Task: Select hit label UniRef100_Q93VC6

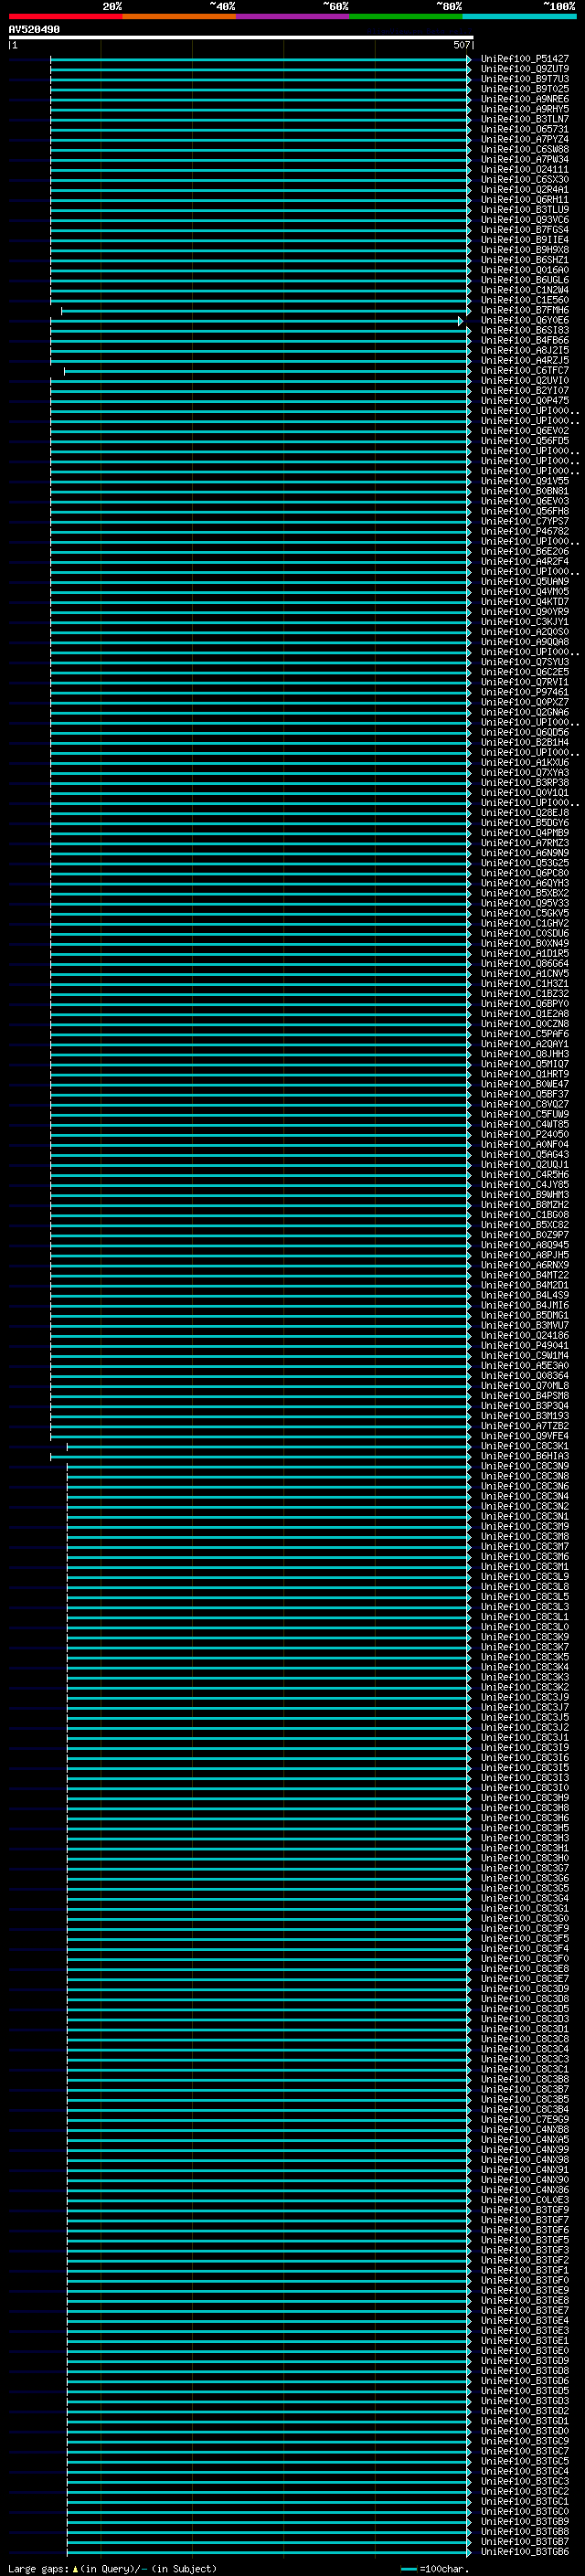Action: click(525, 220)
